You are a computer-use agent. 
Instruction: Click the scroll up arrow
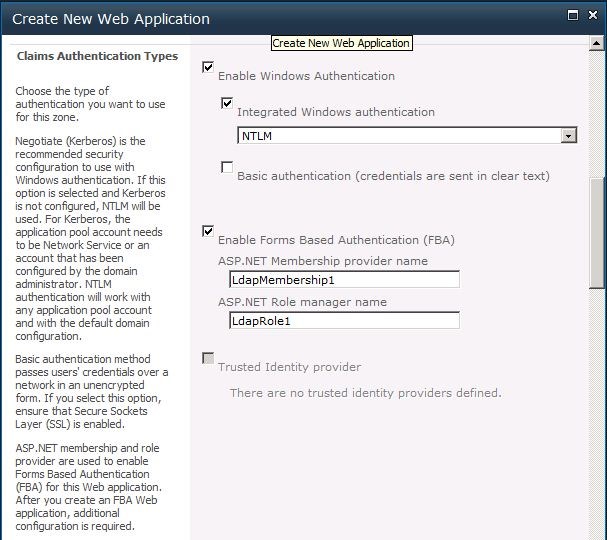point(597,43)
